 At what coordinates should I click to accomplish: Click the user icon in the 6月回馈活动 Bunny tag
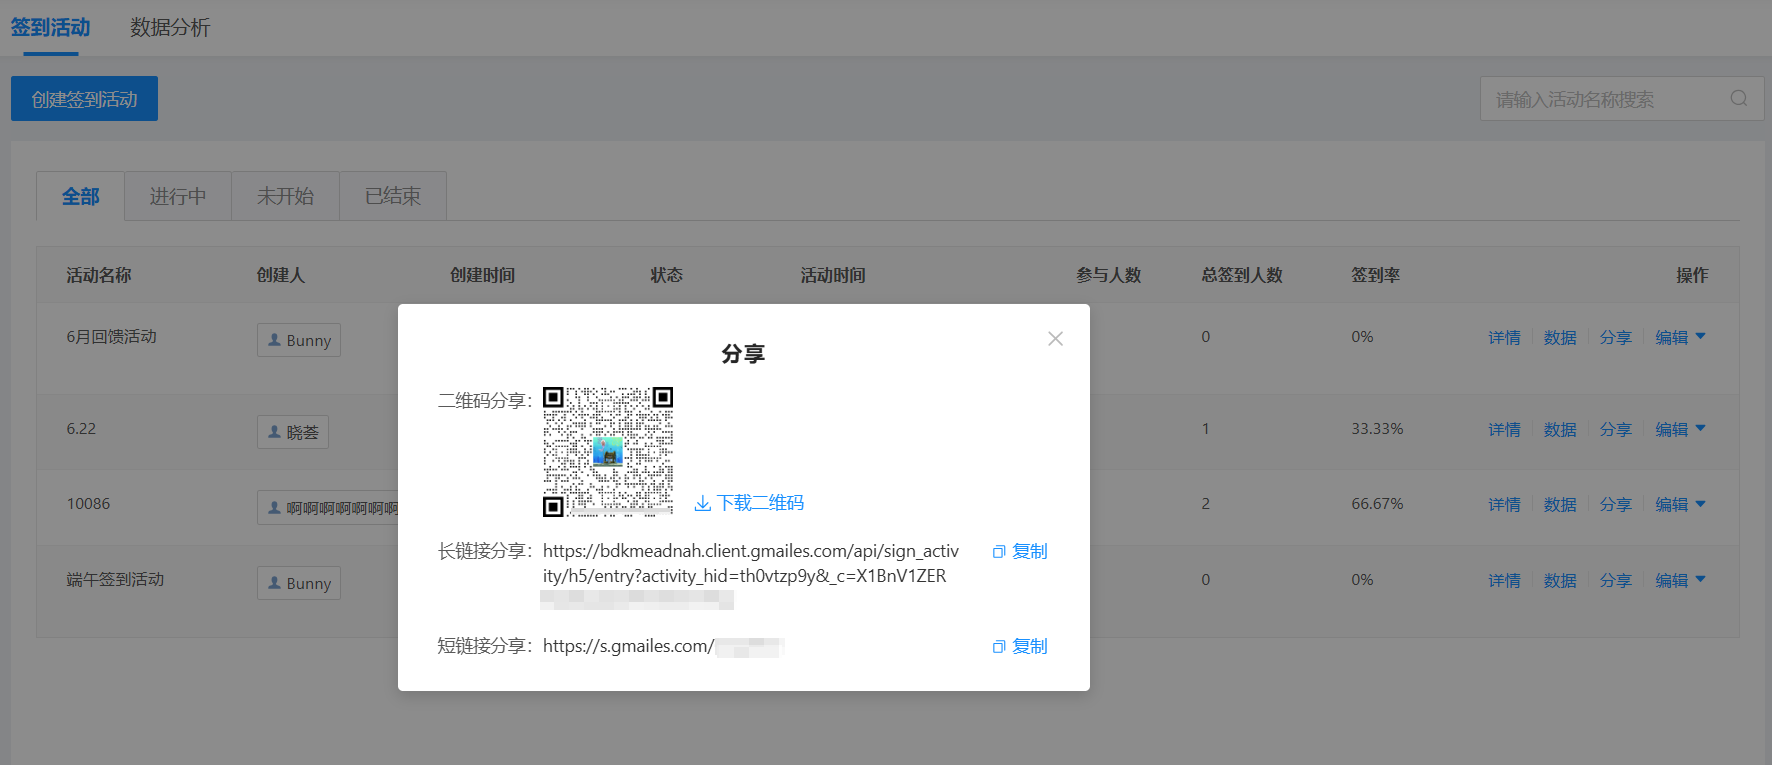274,340
